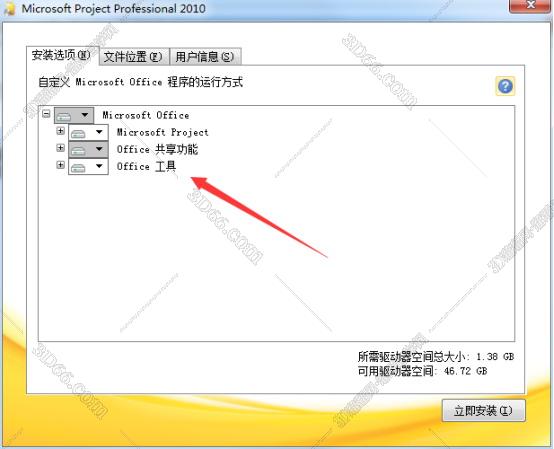554x449 pixels.
Task: Click the 可用驱动器空间 46.72 GB text
Action: (423, 371)
